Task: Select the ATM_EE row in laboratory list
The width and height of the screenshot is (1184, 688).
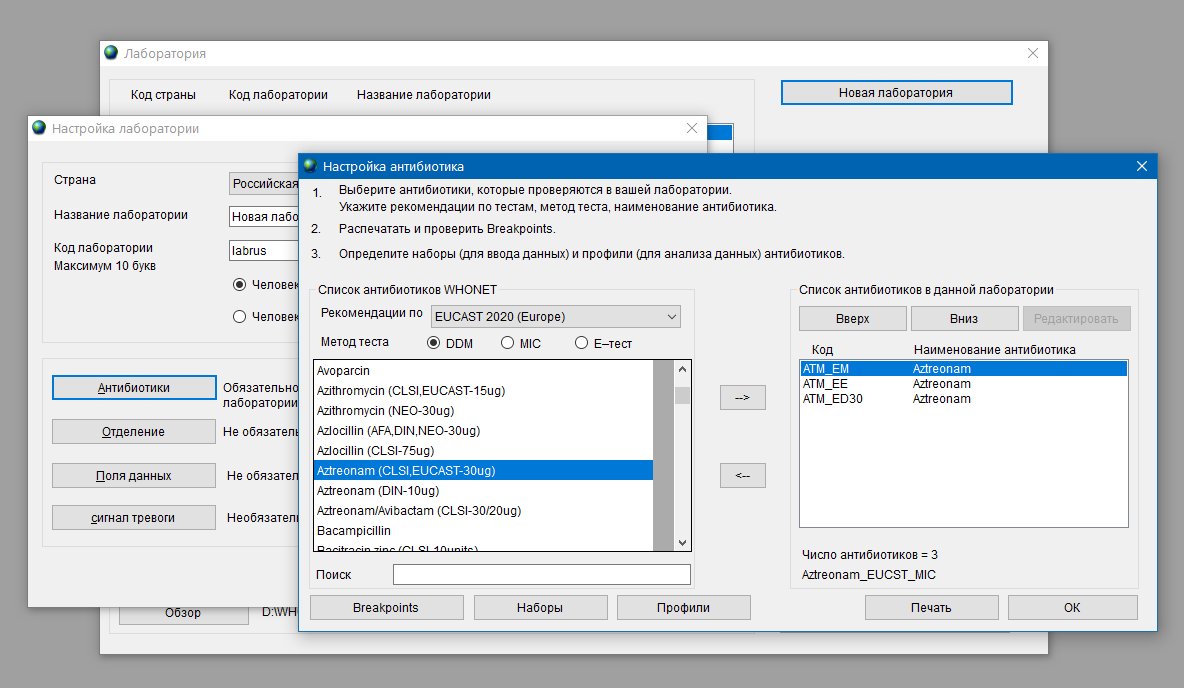Action: click(x=964, y=384)
